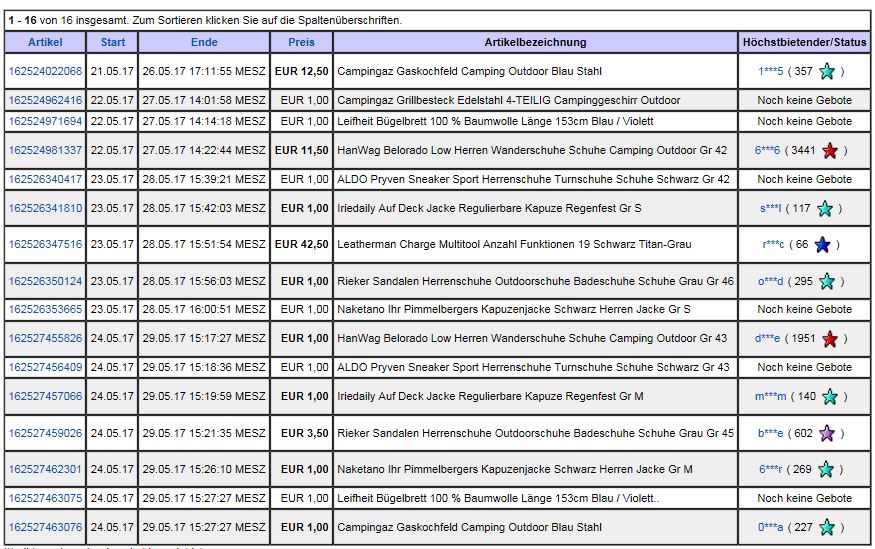Click the turquoise star beside bidder 6***r
The width and height of the screenshot is (875, 549).
(x=826, y=470)
